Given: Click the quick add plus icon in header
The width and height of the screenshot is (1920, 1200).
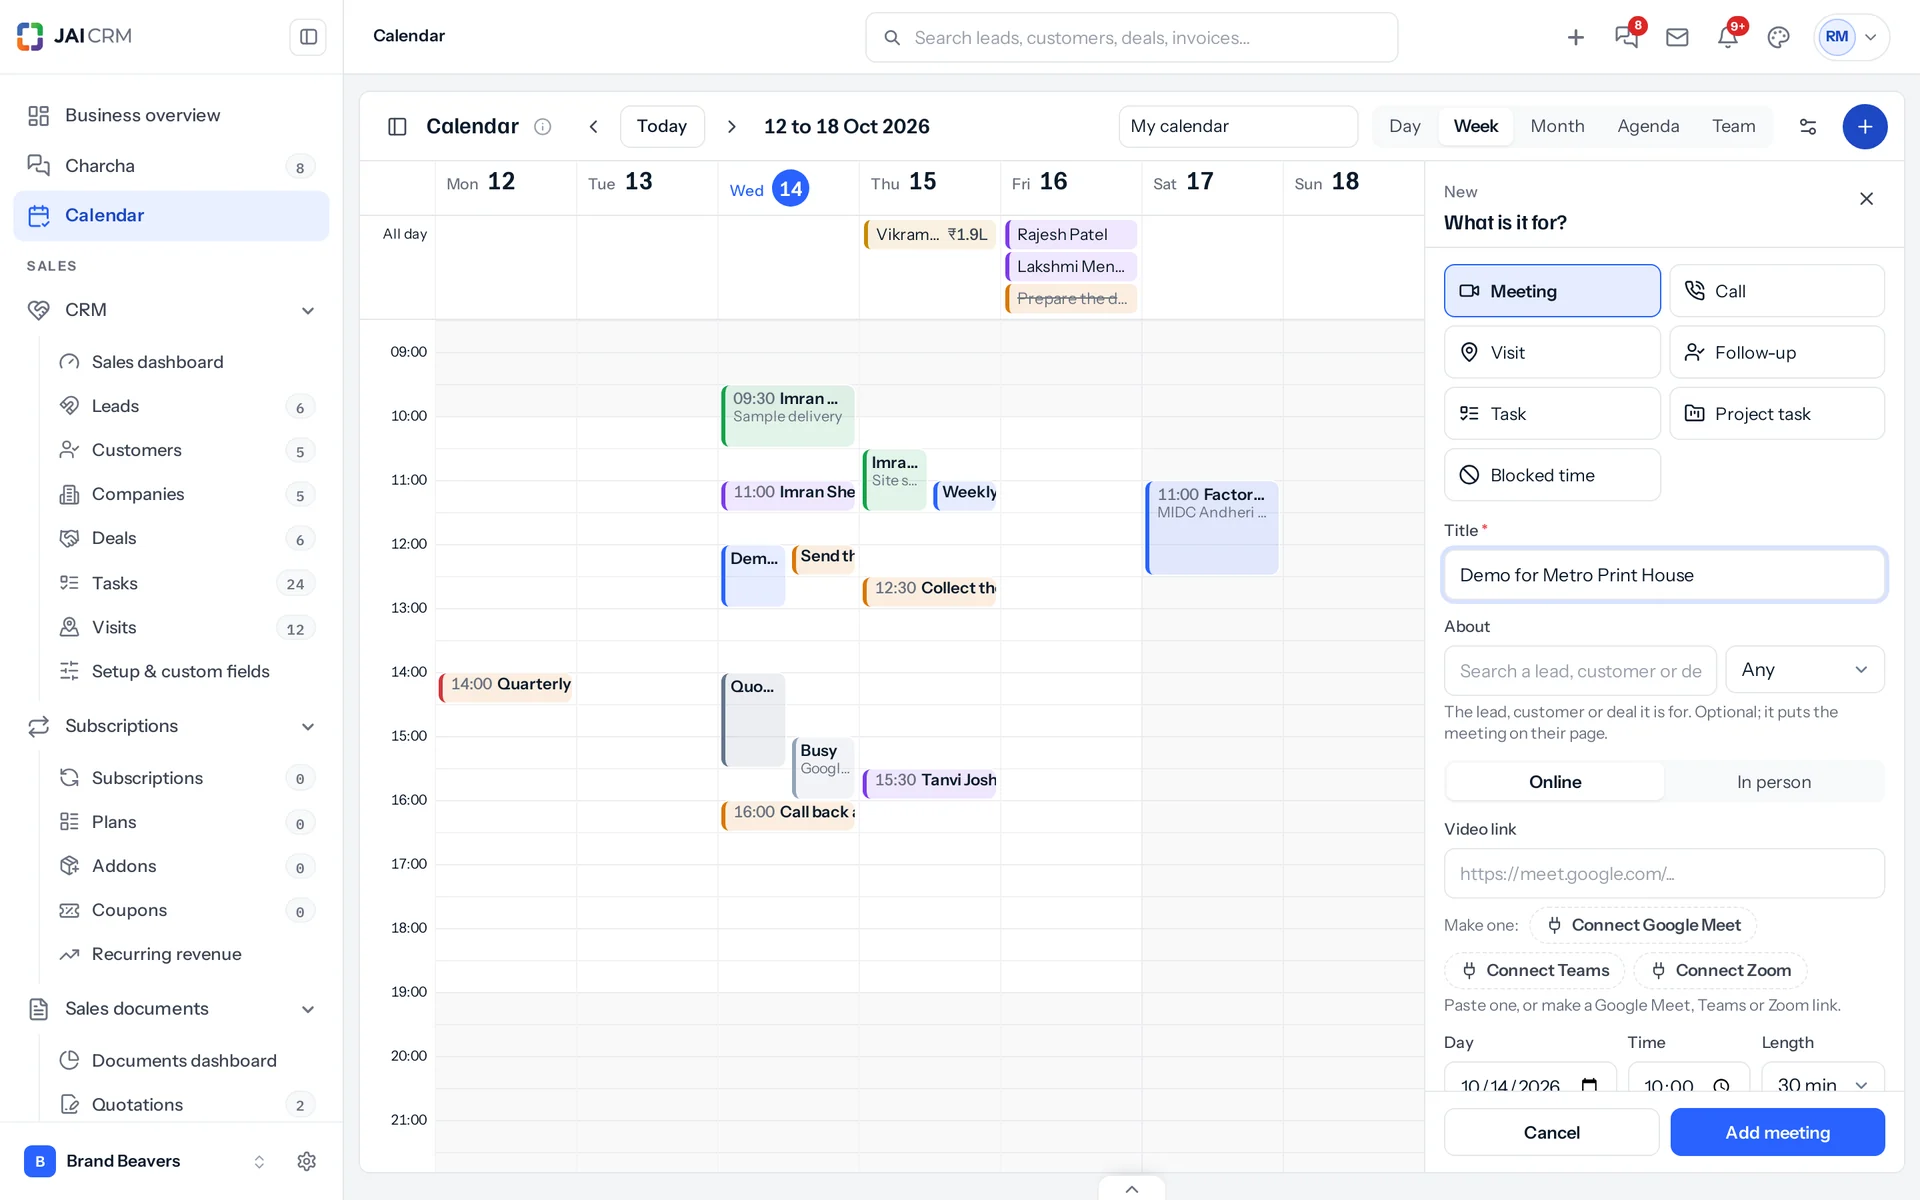Looking at the screenshot, I should click(x=1576, y=37).
